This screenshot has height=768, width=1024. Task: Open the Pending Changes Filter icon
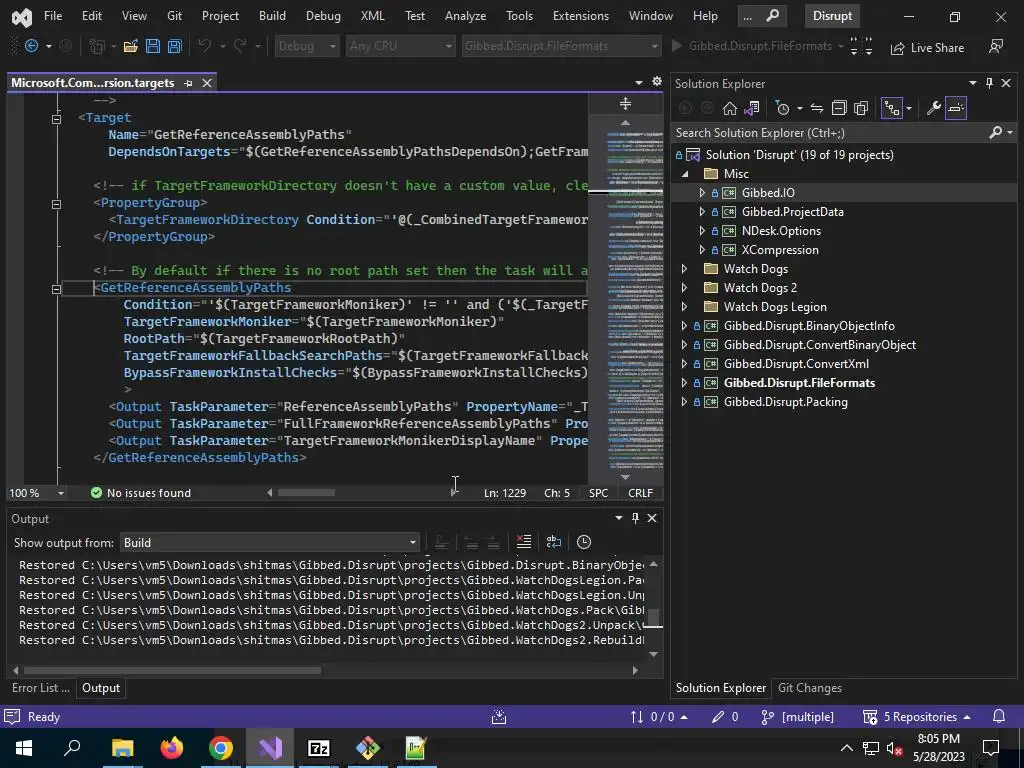[783, 108]
